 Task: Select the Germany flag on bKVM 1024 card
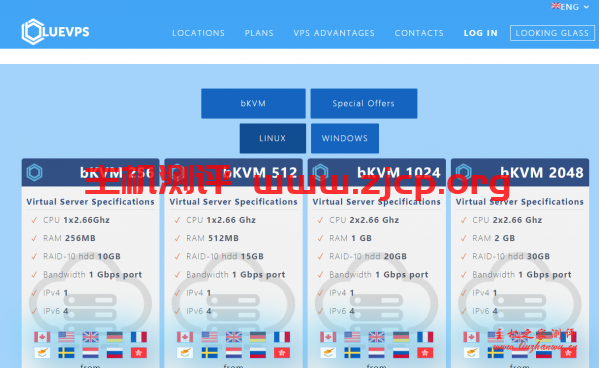401,337
